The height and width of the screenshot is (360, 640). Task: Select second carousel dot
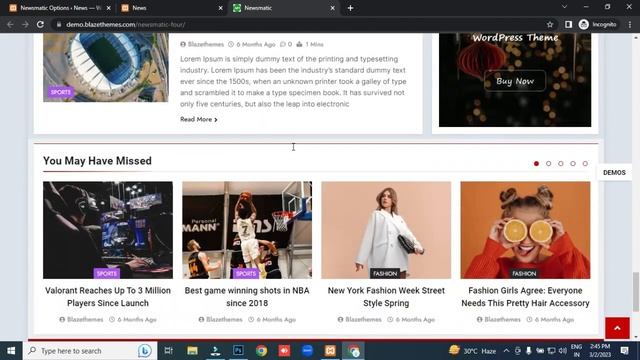click(x=549, y=163)
